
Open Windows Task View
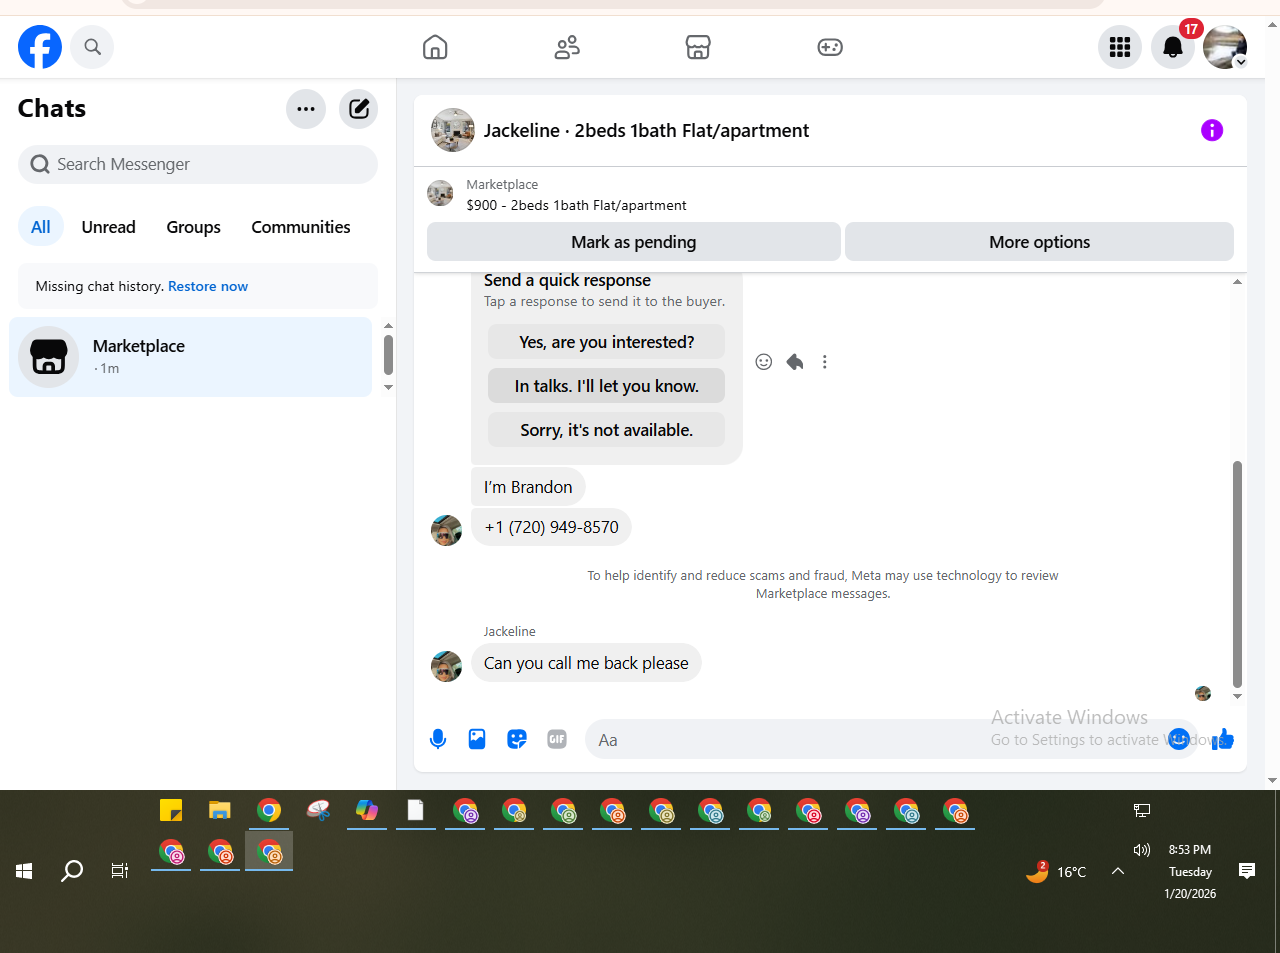pyautogui.click(x=120, y=871)
